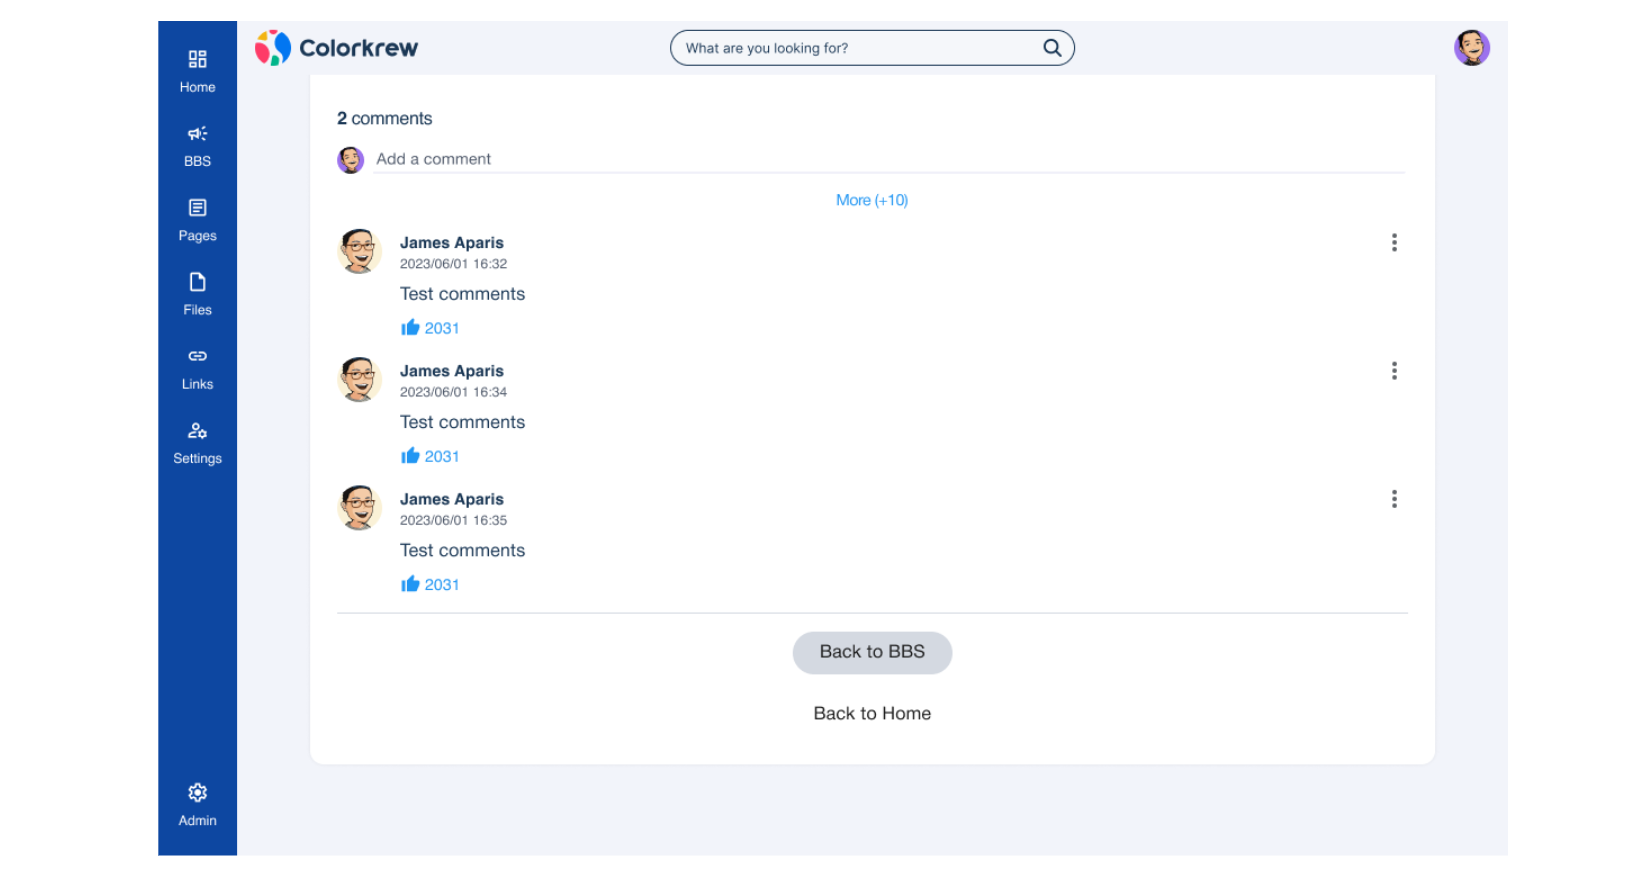1641x875 pixels.
Task: Click the search magnifier icon
Action: tap(1052, 48)
